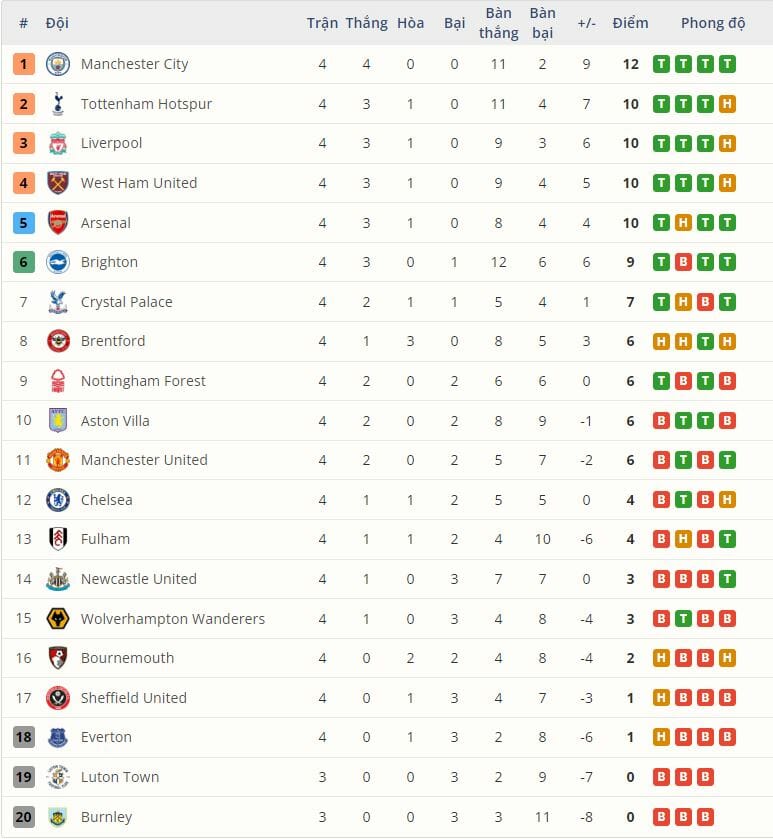
Task: Click the Phong độ column header
Action: click(713, 23)
